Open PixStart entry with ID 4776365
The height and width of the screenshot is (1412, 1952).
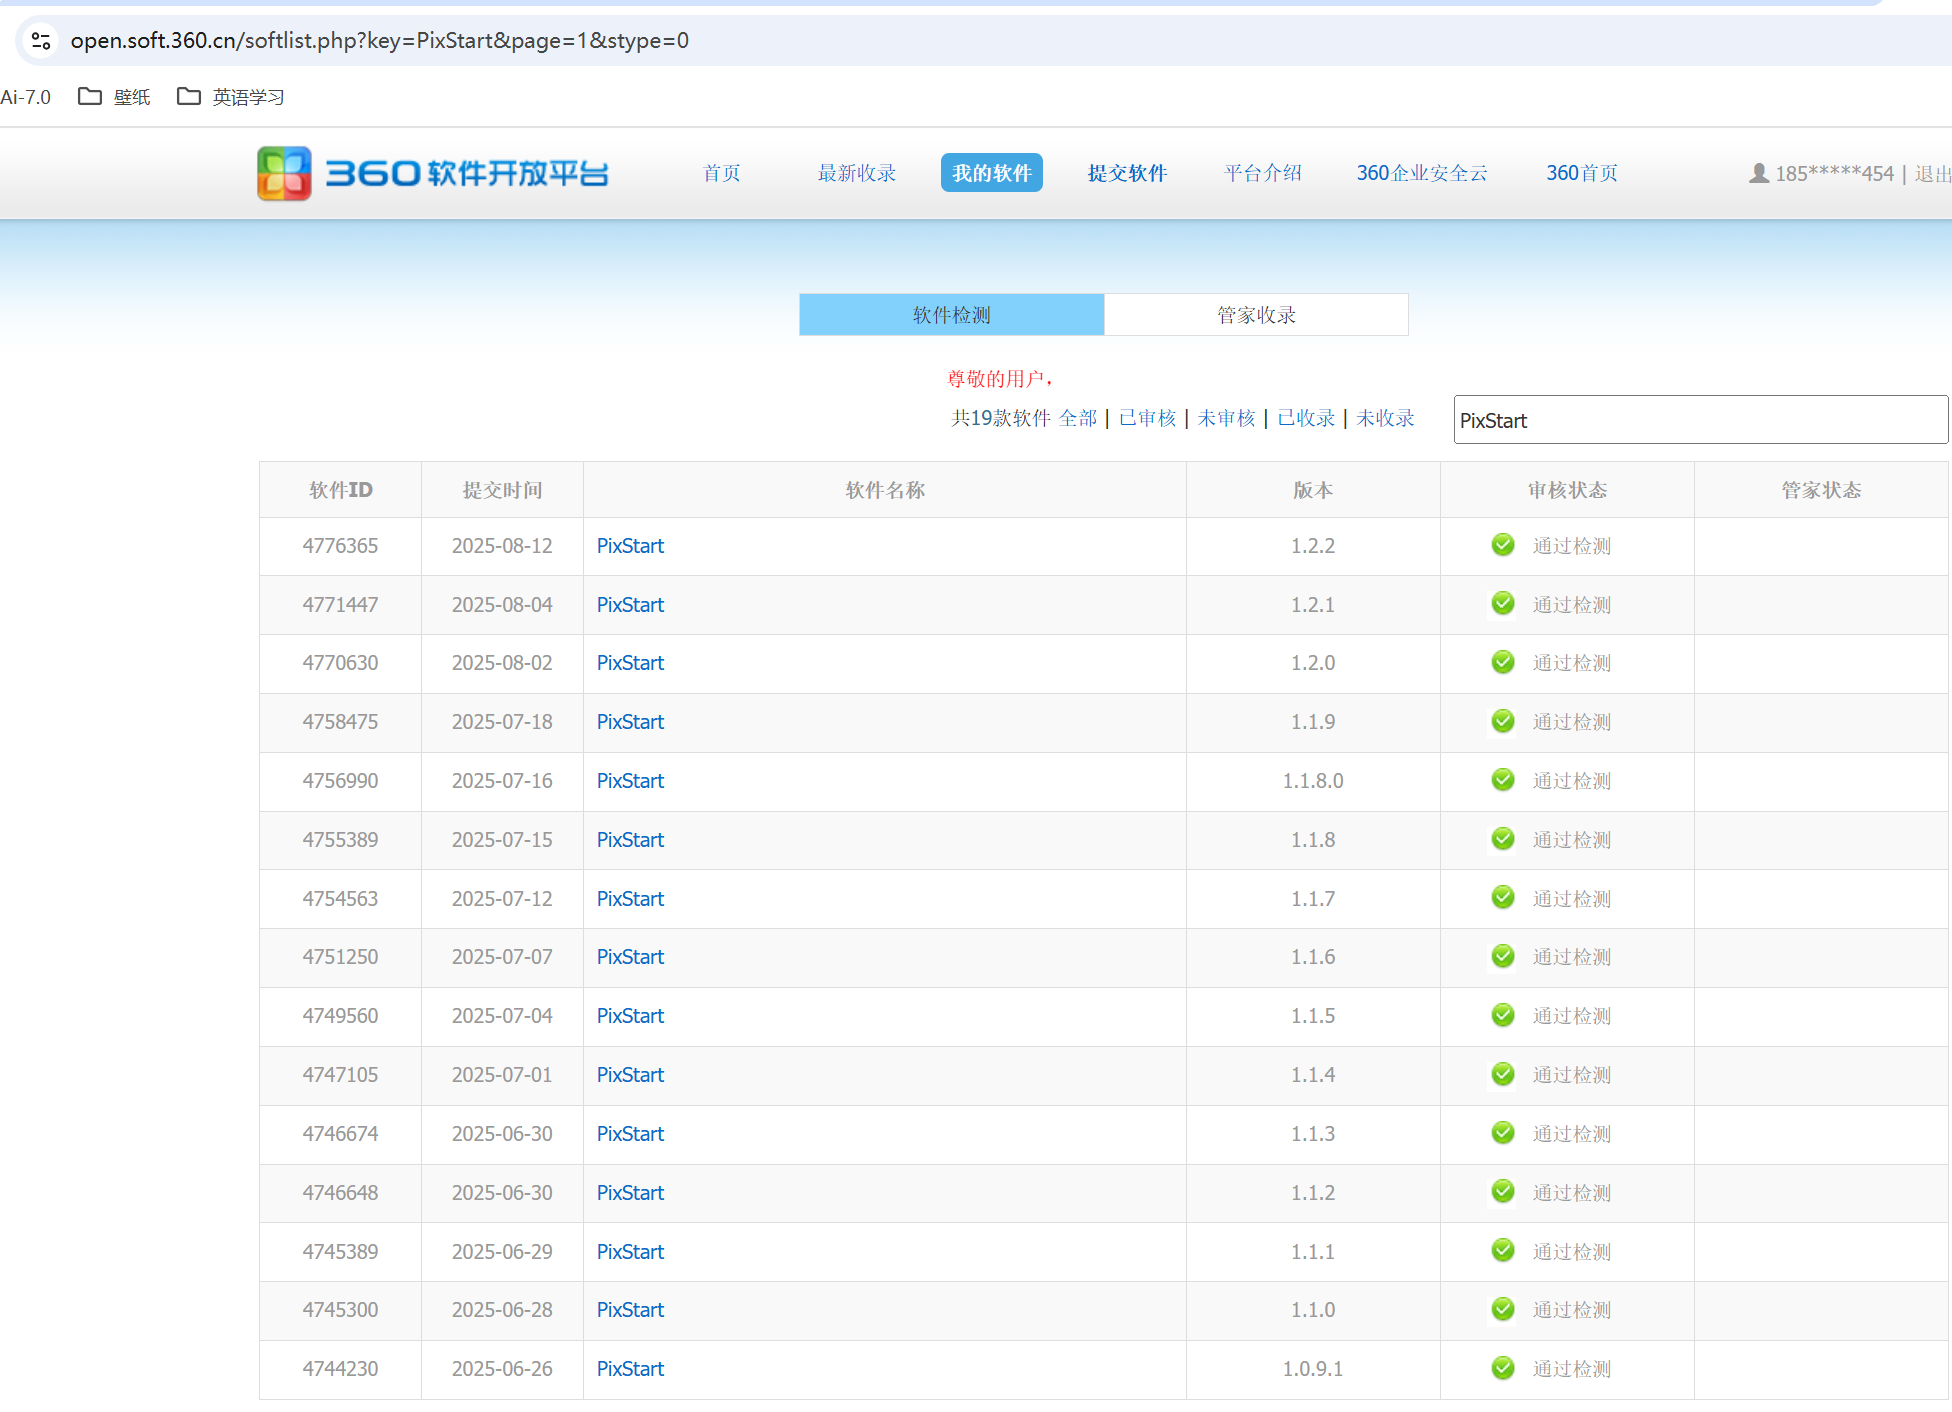coord(630,546)
